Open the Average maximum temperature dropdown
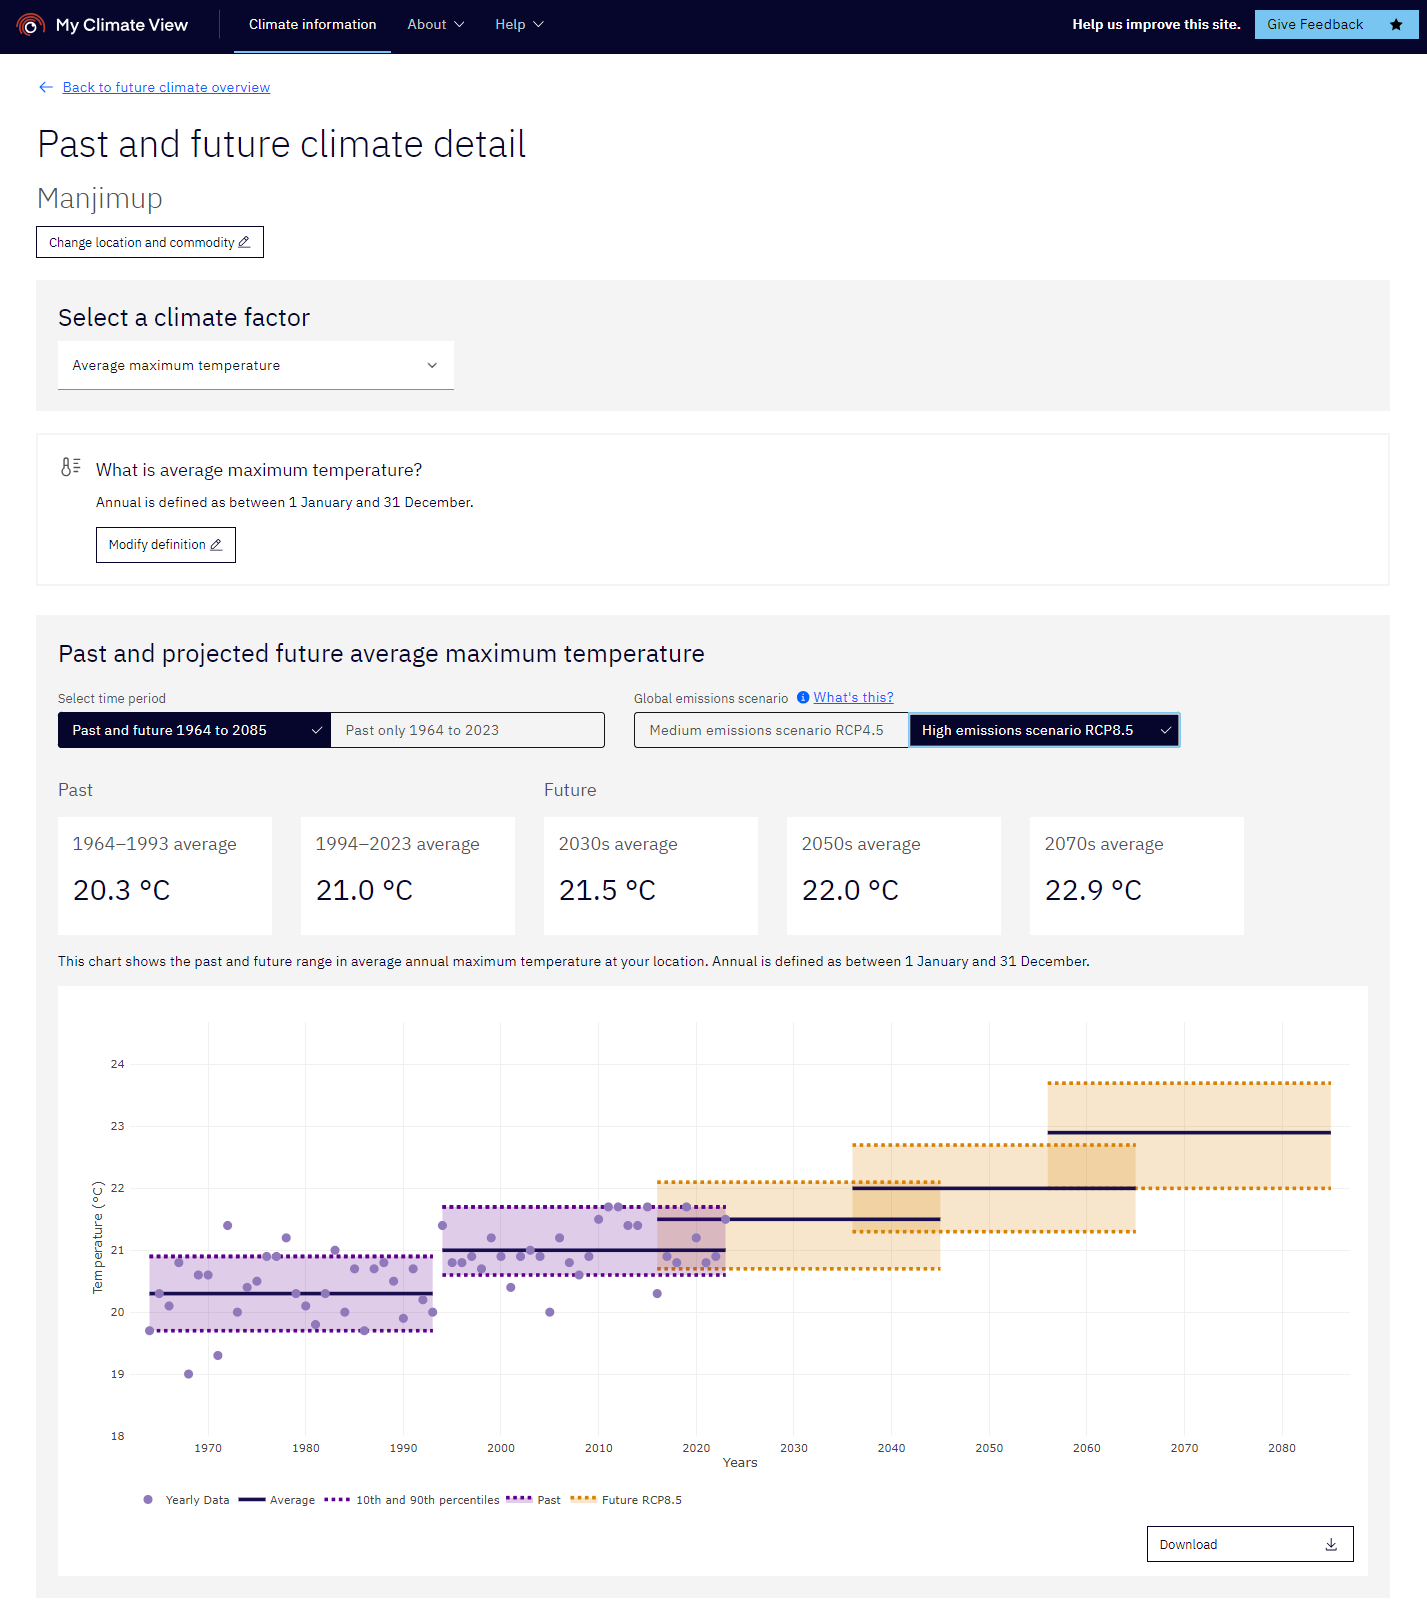 pos(255,365)
